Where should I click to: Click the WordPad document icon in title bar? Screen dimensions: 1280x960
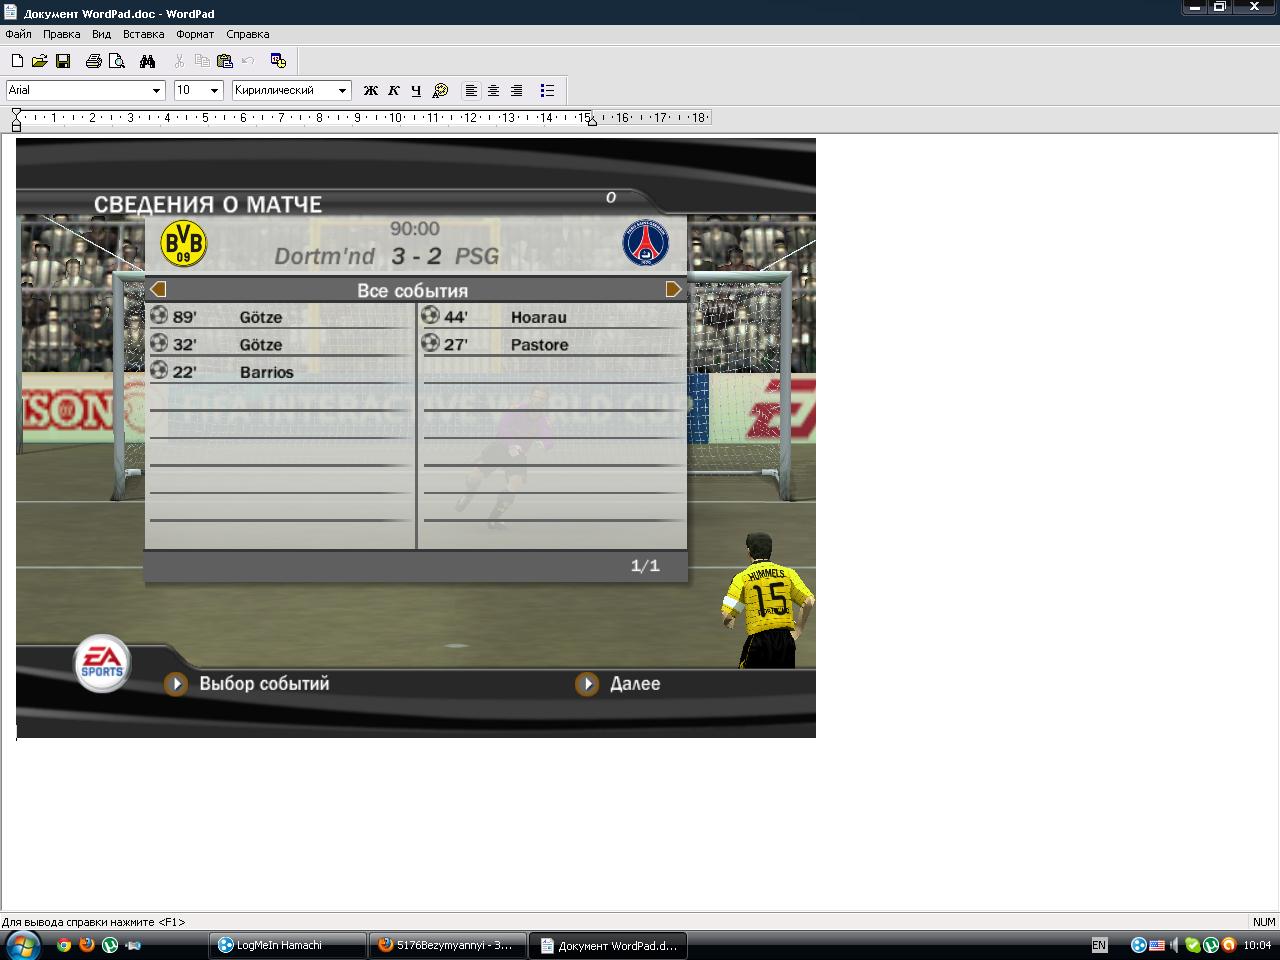click(11, 13)
